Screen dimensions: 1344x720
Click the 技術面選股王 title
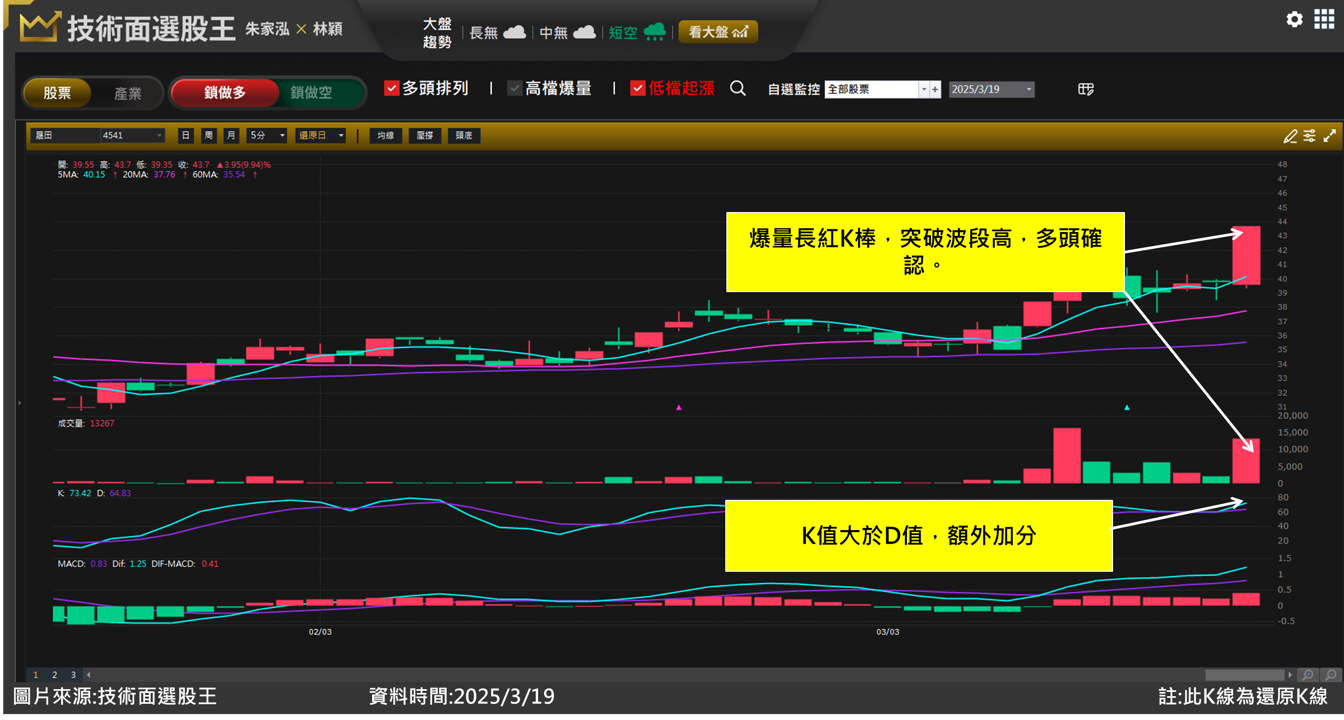tap(151, 28)
